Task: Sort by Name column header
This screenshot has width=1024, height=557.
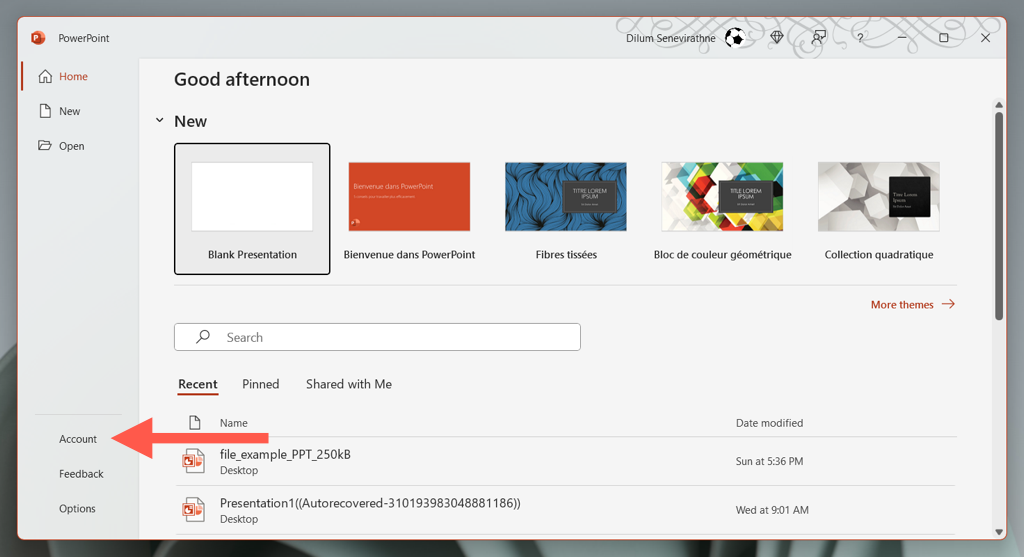Action: pos(233,422)
